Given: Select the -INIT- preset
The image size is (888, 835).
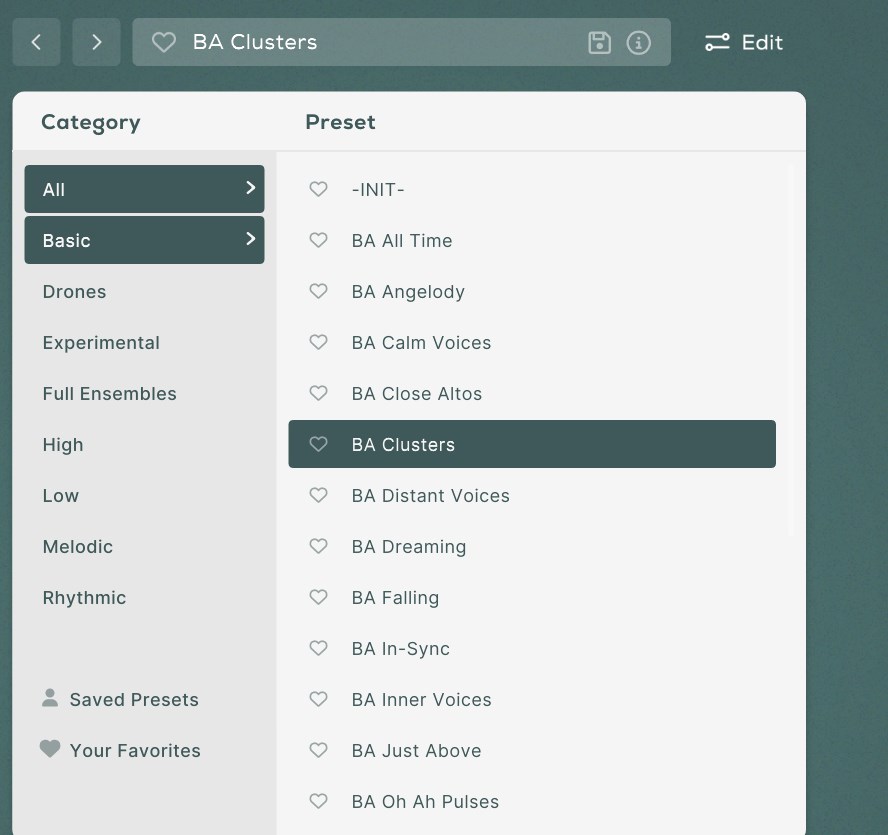Looking at the screenshot, I should coord(378,189).
